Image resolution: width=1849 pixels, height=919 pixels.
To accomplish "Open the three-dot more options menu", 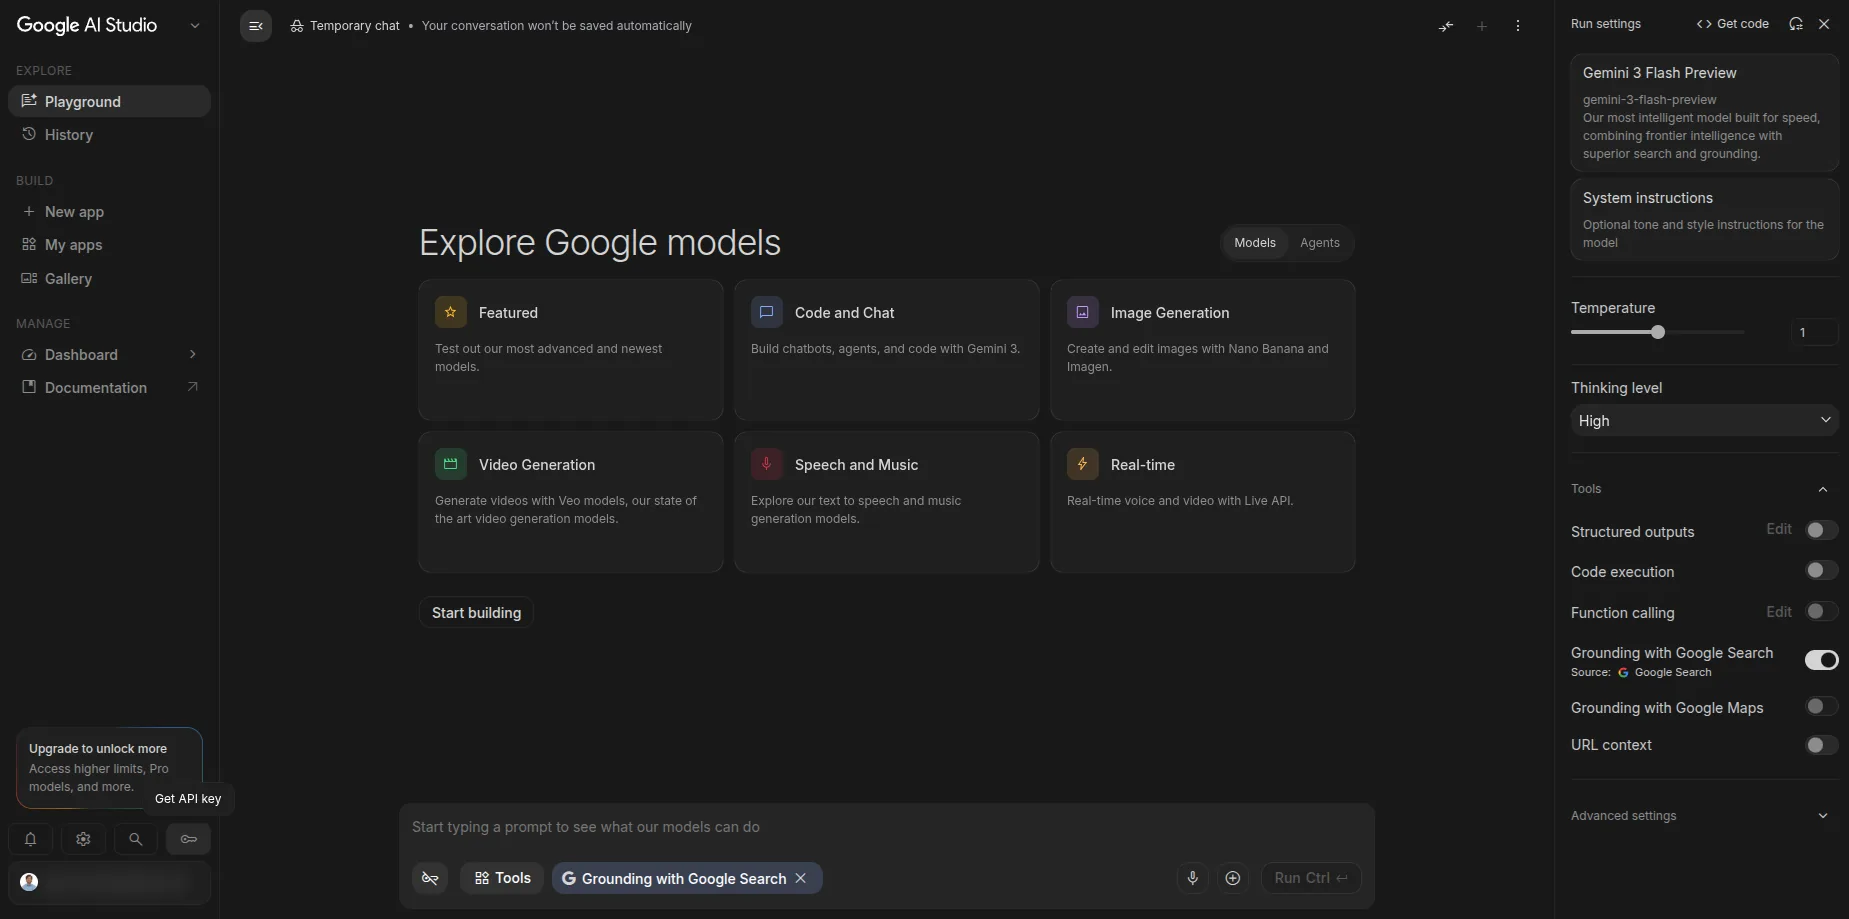I will 1518,26.
